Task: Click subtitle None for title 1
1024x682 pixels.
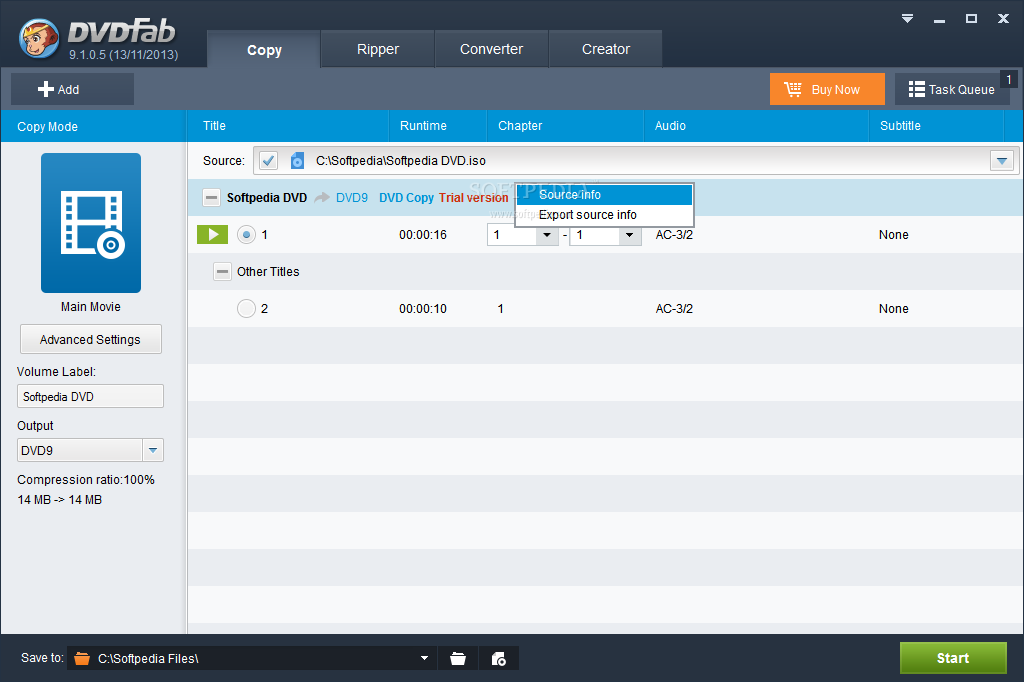Action: click(893, 235)
